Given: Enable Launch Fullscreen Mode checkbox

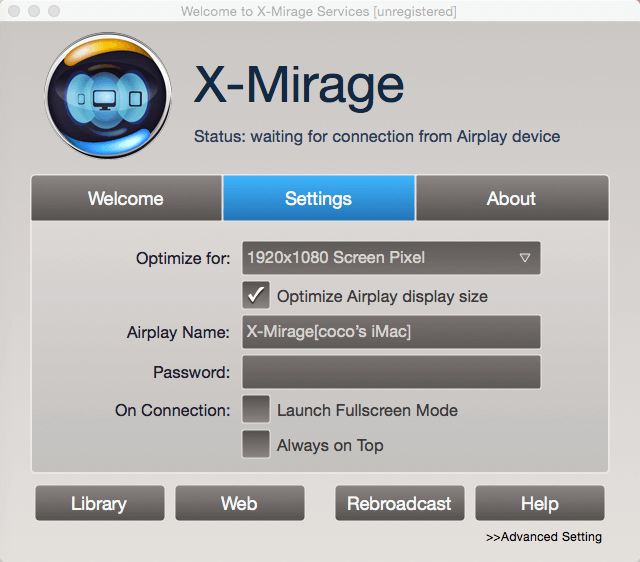Looking at the screenshot, I should pos(256,409).
